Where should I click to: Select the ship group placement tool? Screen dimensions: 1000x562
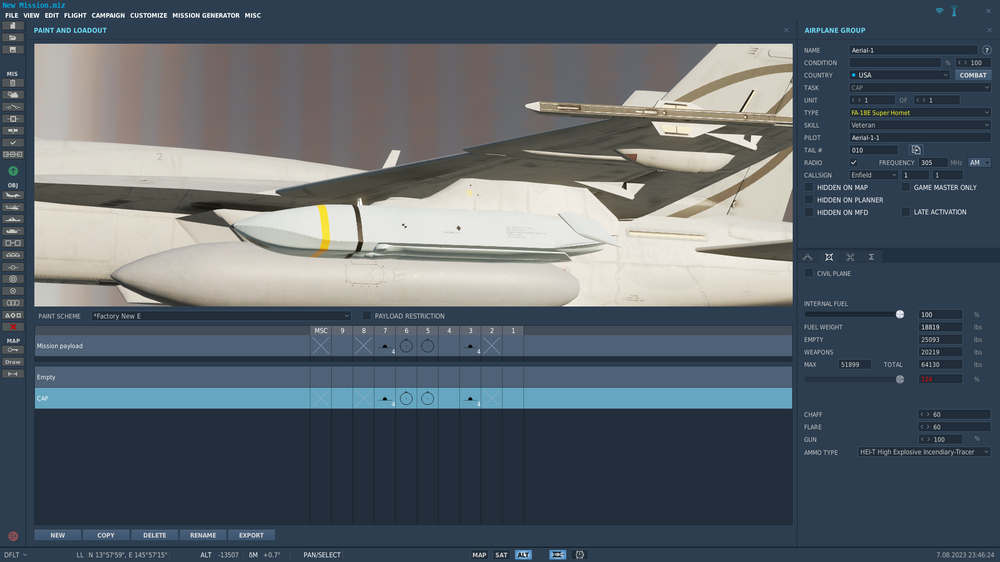point(12,219)
